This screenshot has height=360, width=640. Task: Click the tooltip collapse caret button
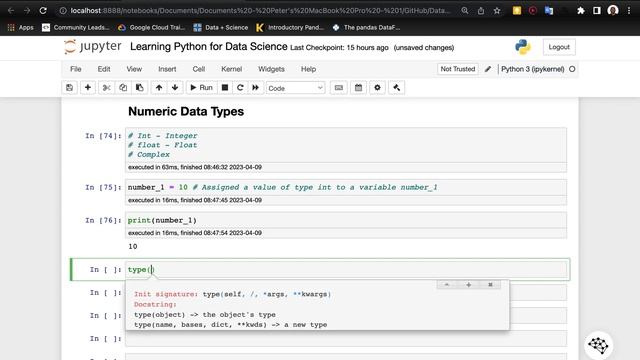447,284
